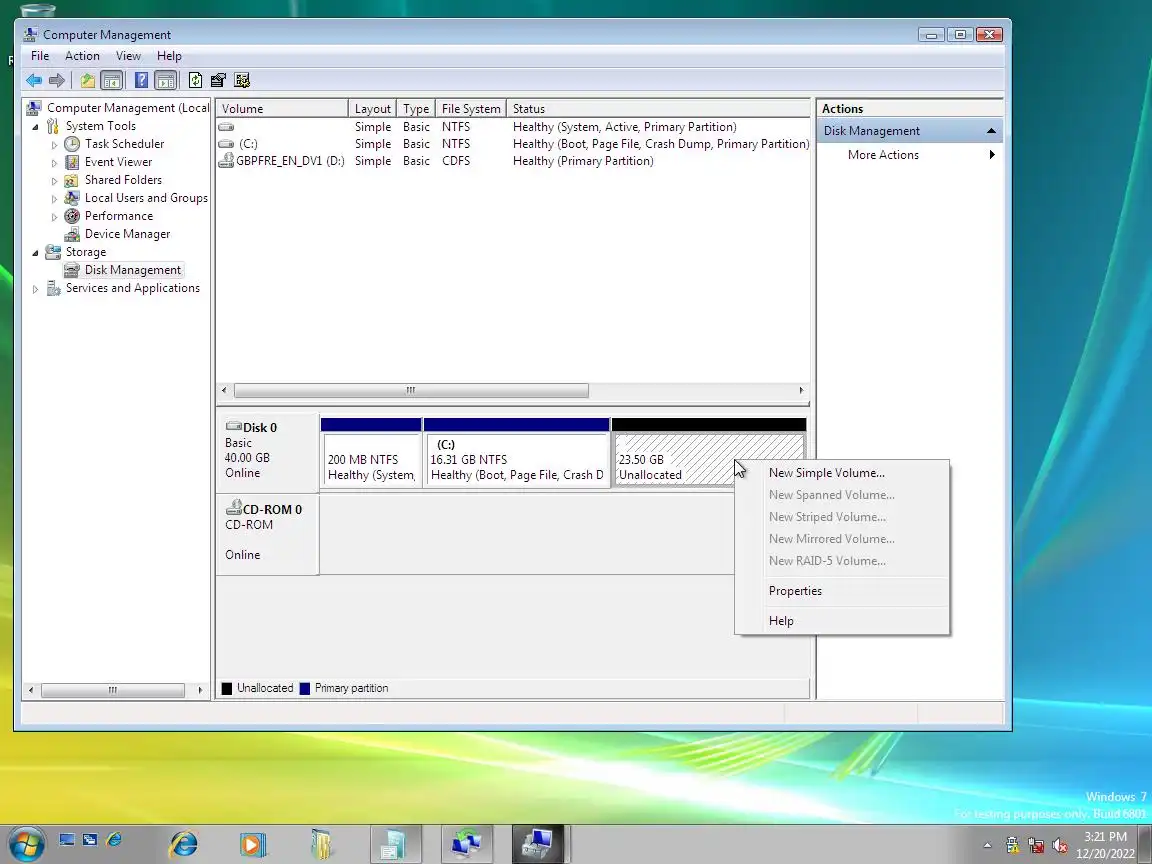Click the volume list horizontal scrollbar thumb
Image resolution: width=1152 pixels, height=864 pixels.
[x=411, y=391]
